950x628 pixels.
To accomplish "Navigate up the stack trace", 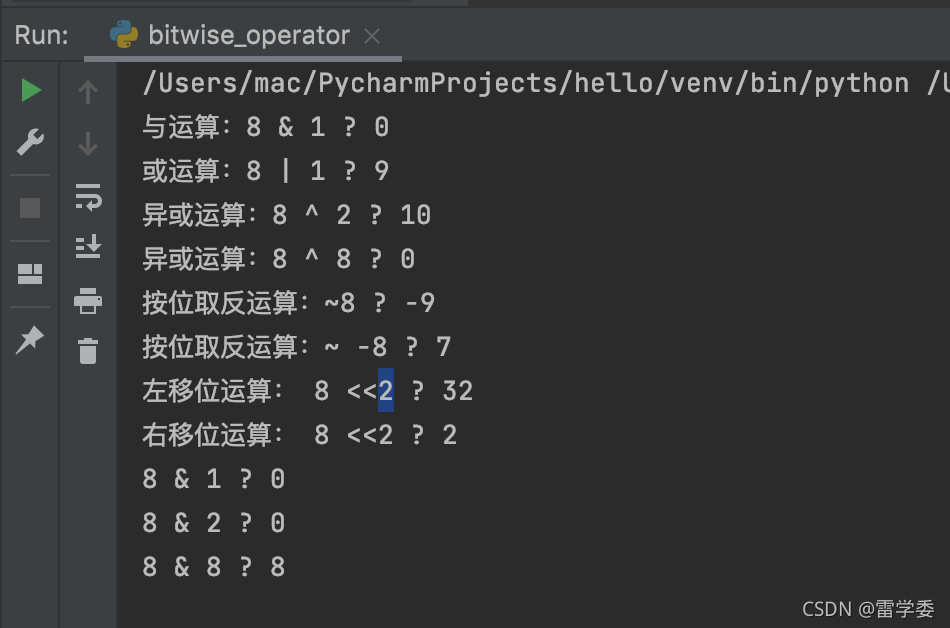I will (x=88, y=91).
